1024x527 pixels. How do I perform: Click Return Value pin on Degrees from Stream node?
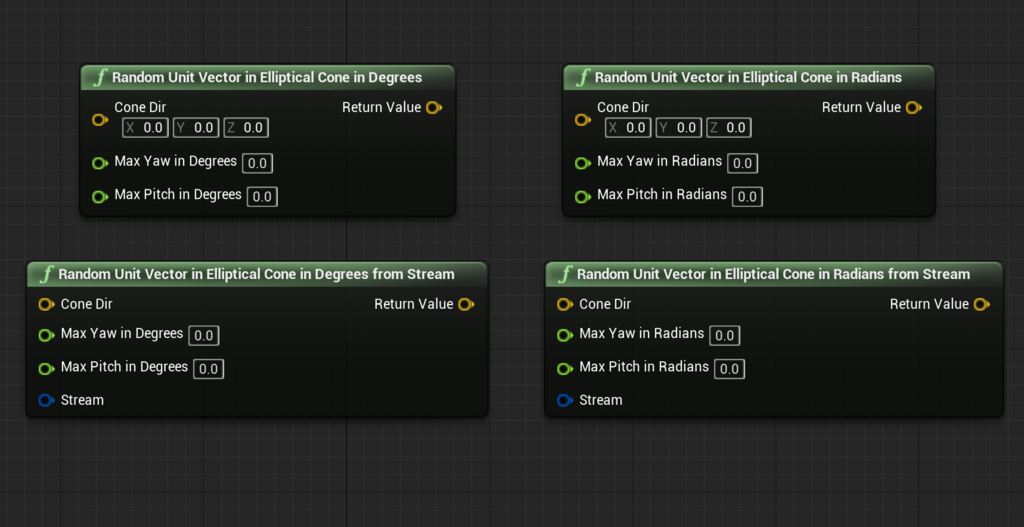[466, 304]
